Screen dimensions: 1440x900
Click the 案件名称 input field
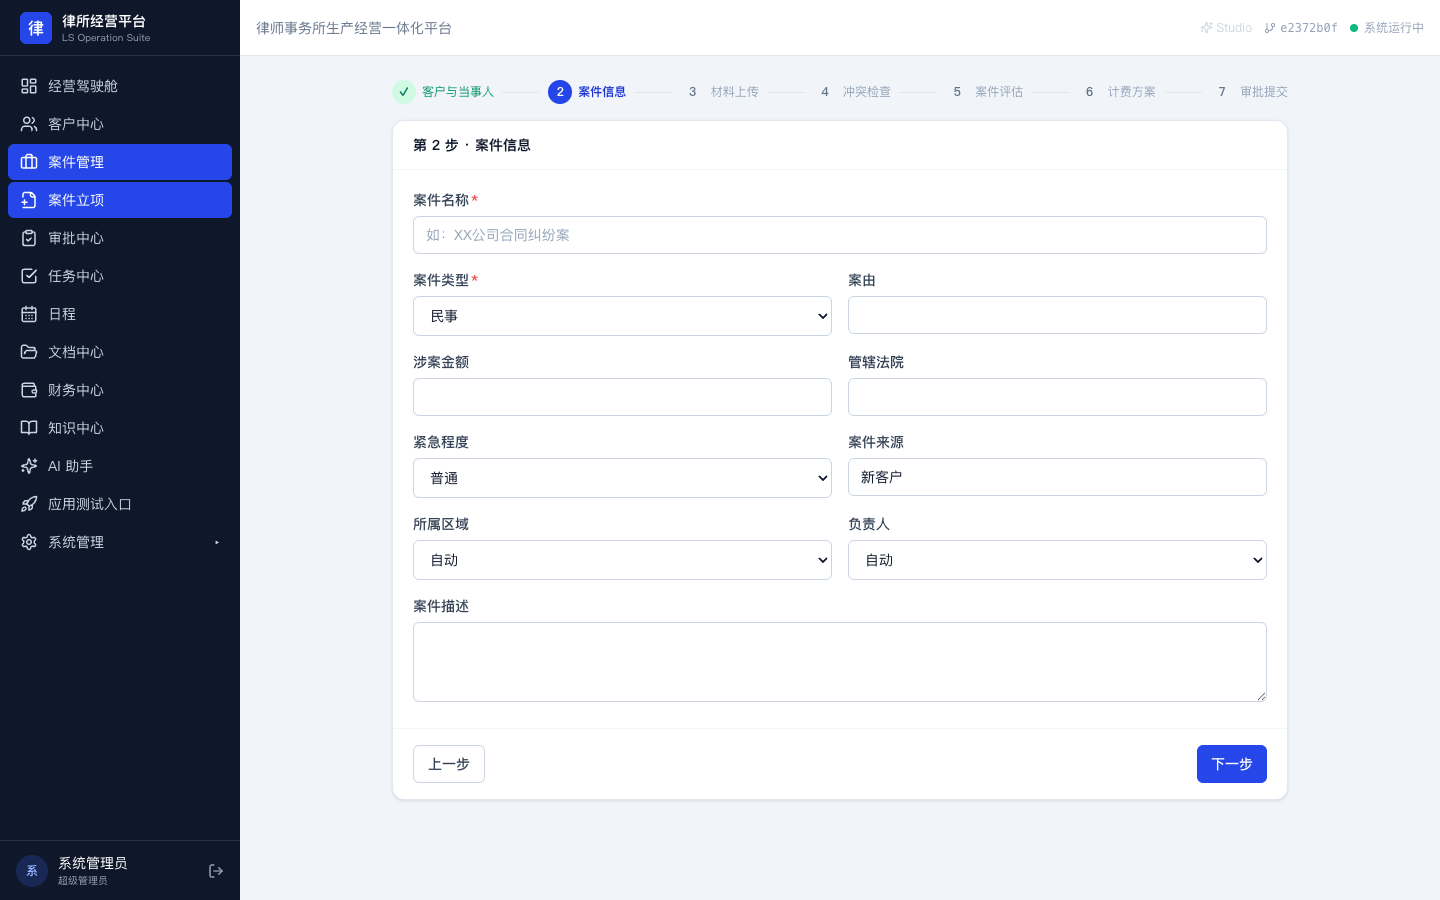pos(840,235)
